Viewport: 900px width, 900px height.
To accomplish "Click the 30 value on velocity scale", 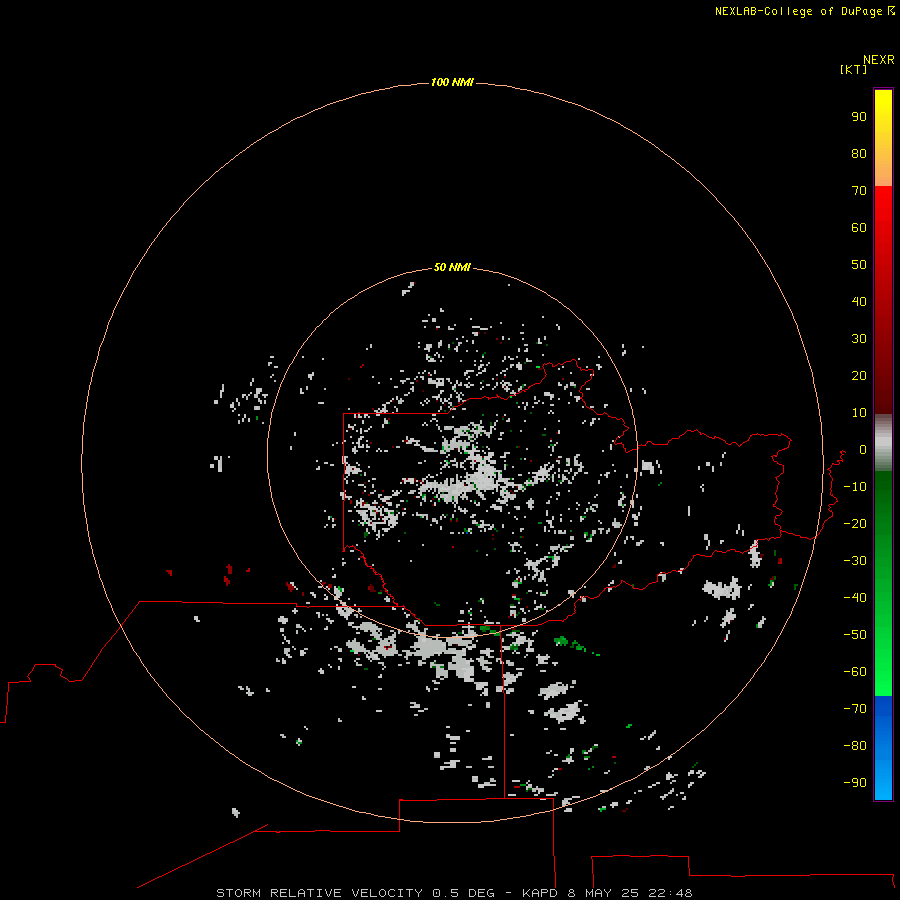I will [x=859, y=339].
